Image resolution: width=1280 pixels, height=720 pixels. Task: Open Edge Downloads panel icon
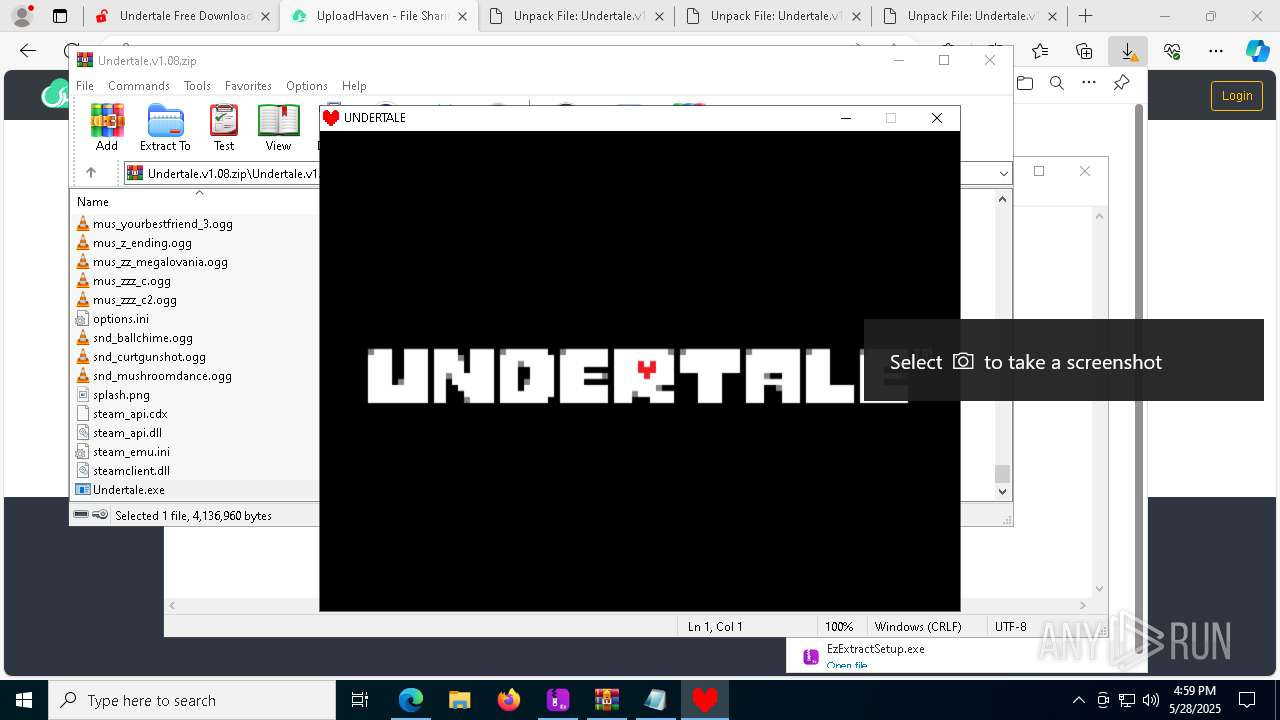coord(1128,51)
